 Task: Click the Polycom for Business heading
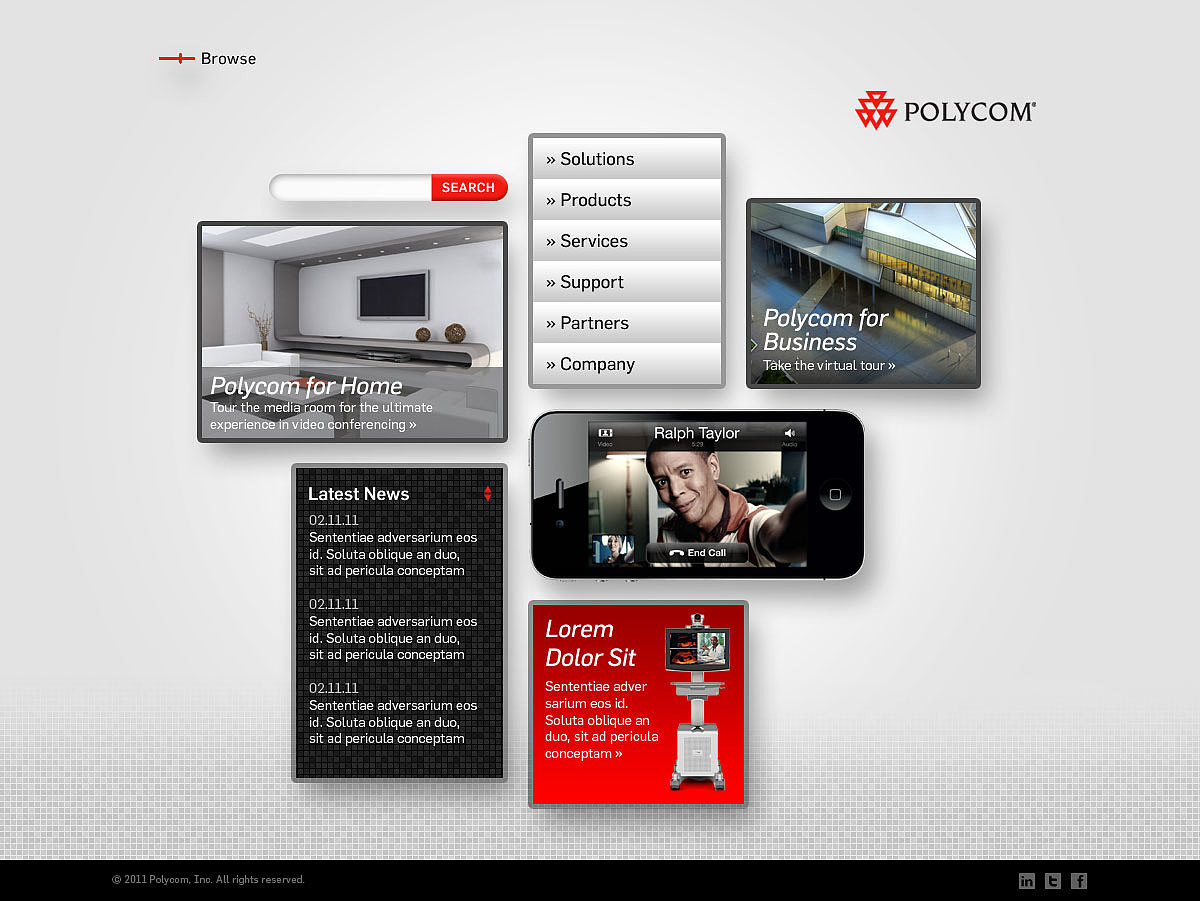click(826, 330)
